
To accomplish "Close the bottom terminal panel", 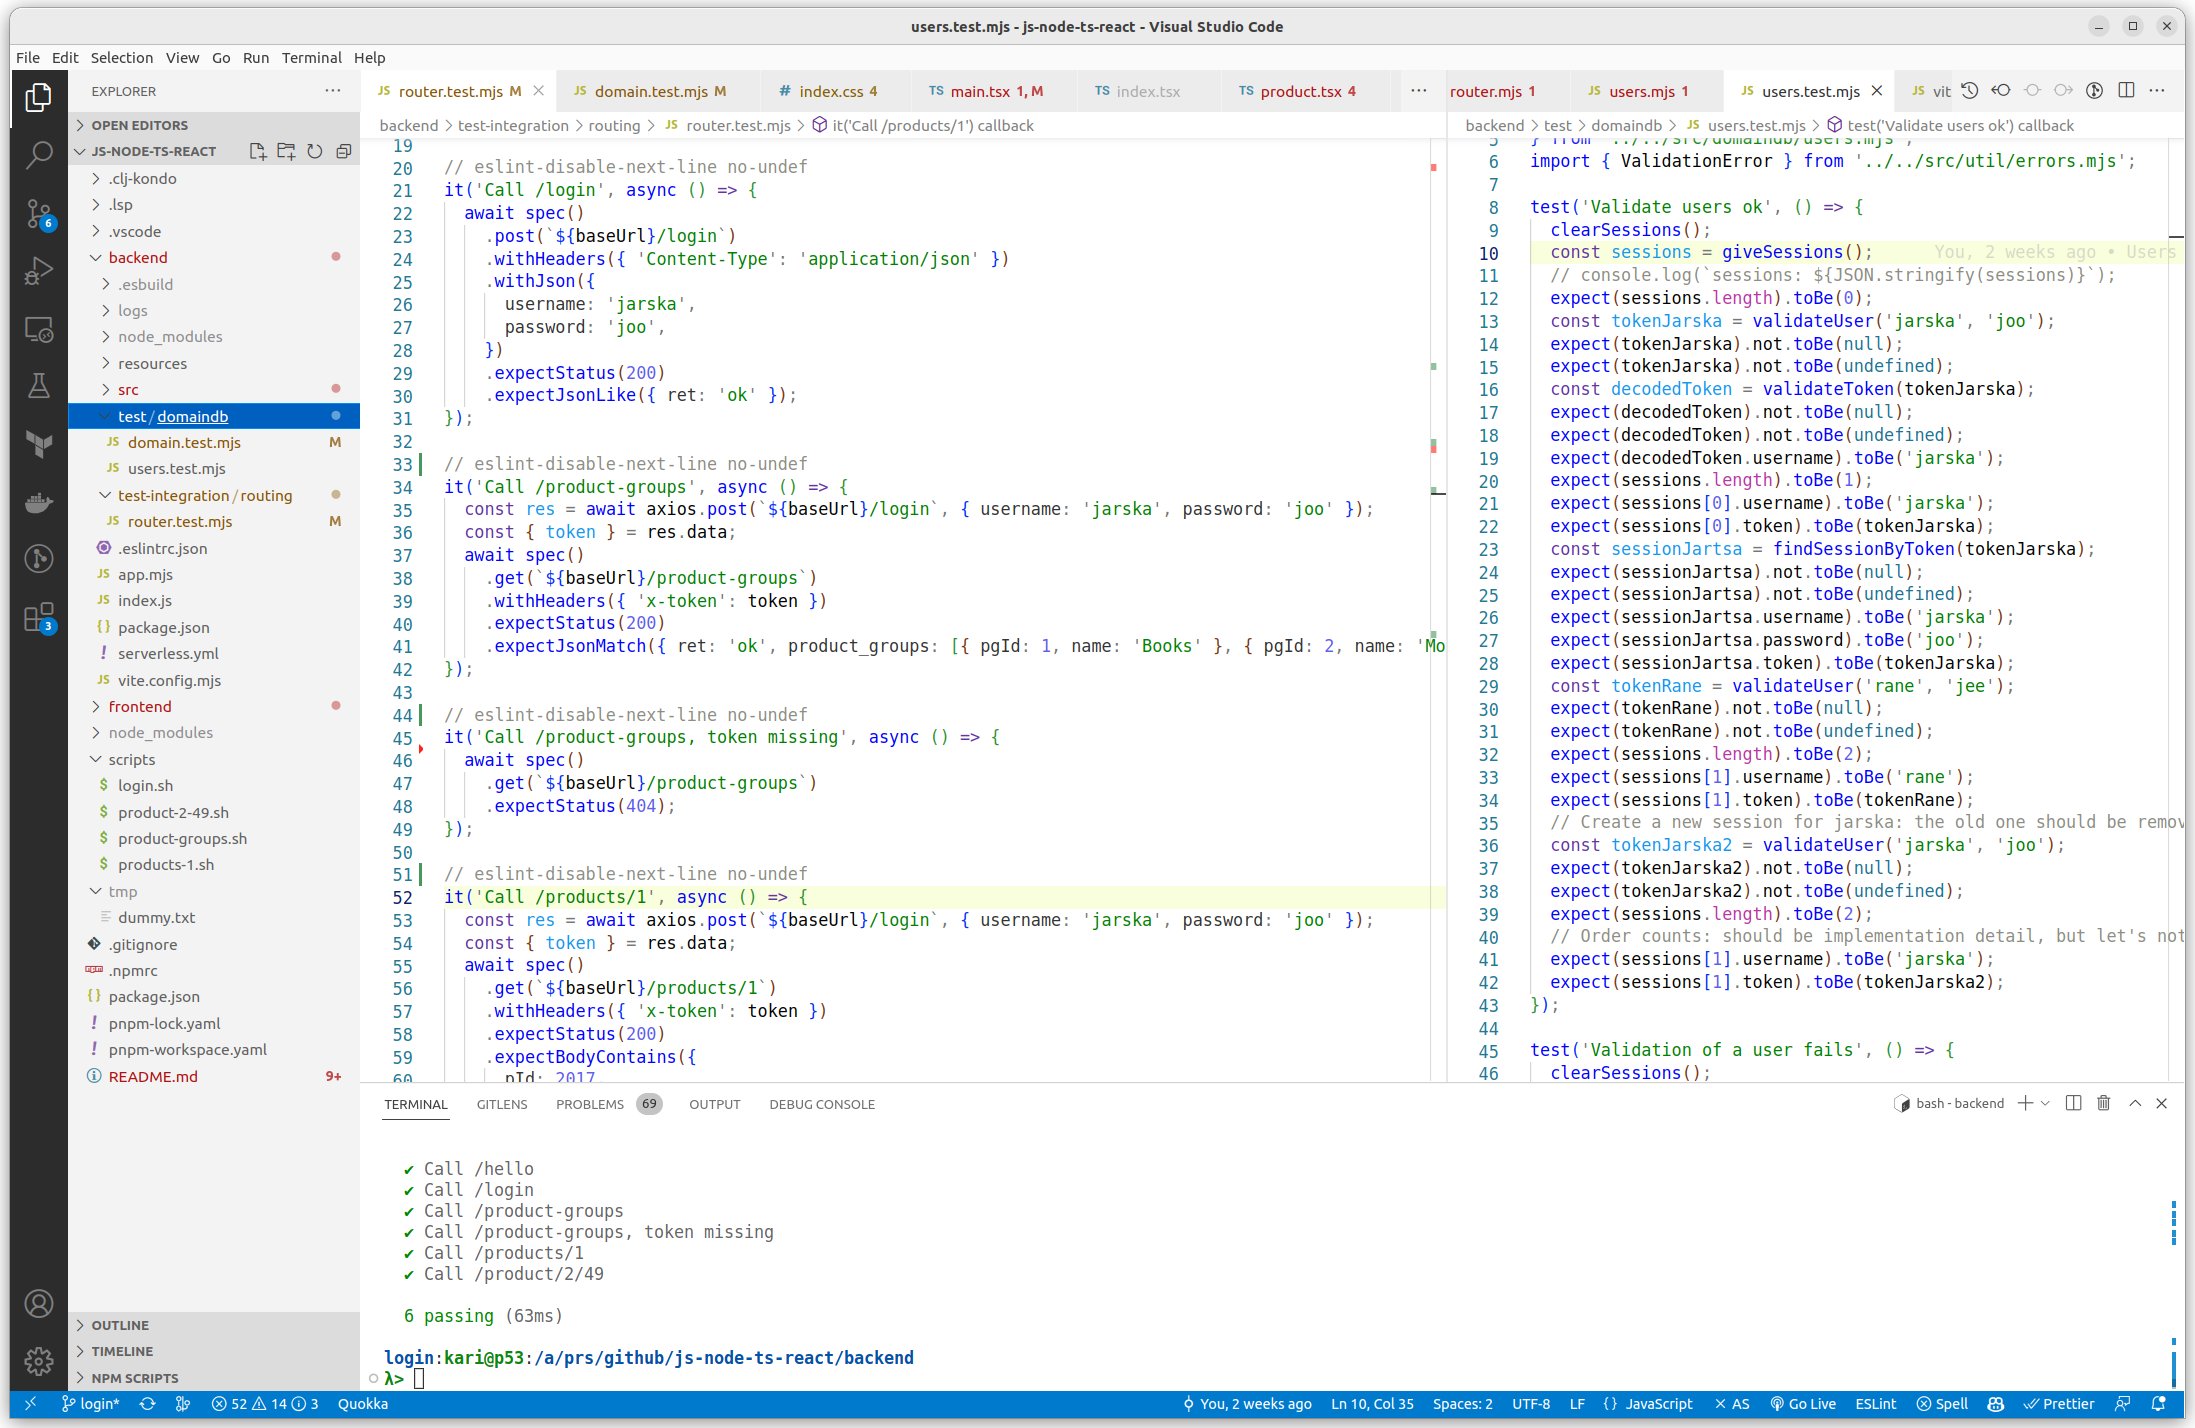I will point(2161,1103).
